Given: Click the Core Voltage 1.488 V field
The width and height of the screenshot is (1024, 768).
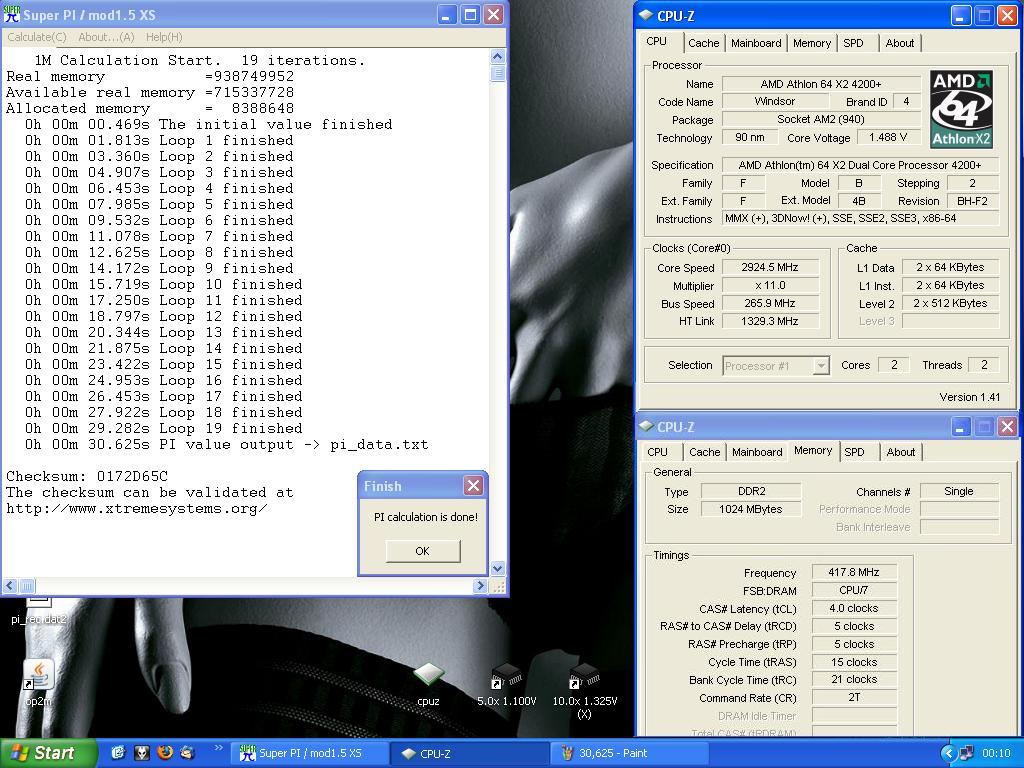Looking at the screenshot, I should coord(888,137).
